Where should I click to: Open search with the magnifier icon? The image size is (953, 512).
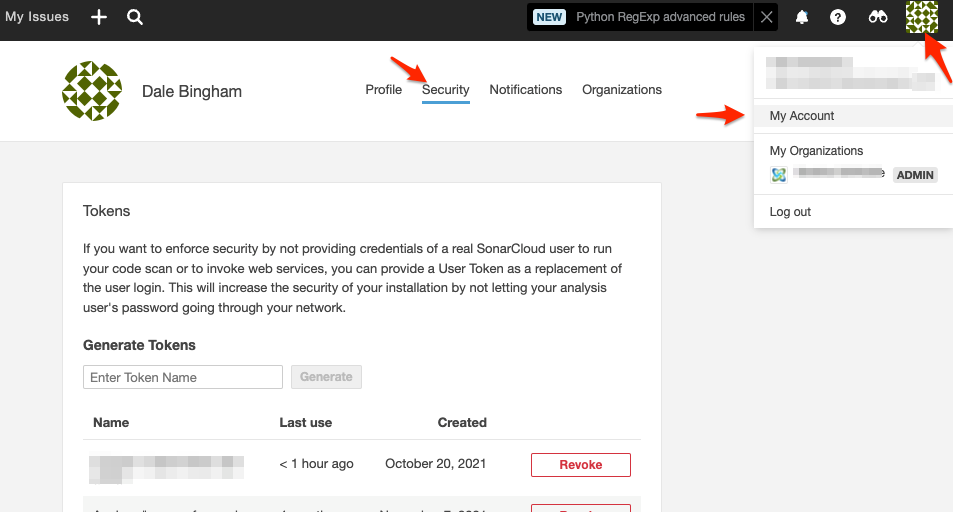(135, 17)
